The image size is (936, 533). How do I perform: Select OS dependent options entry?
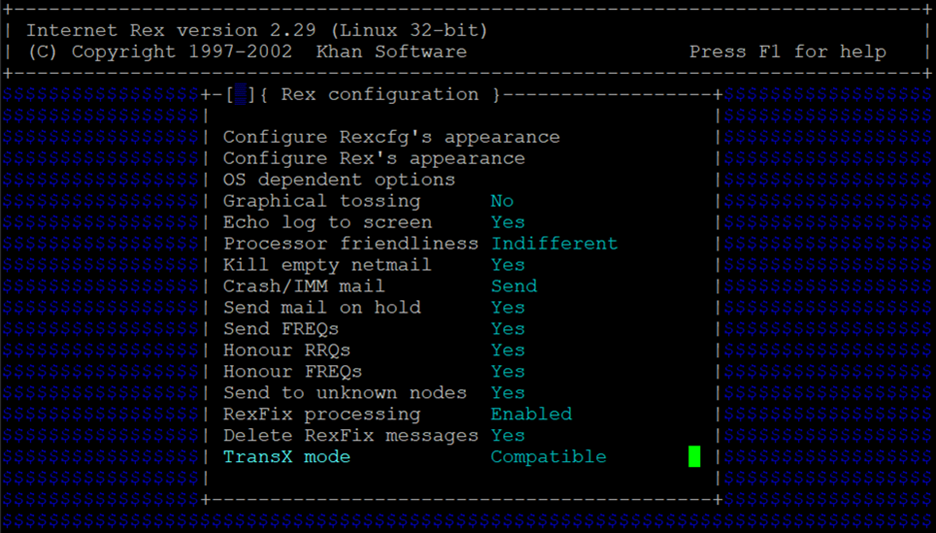tap(339, 180)
